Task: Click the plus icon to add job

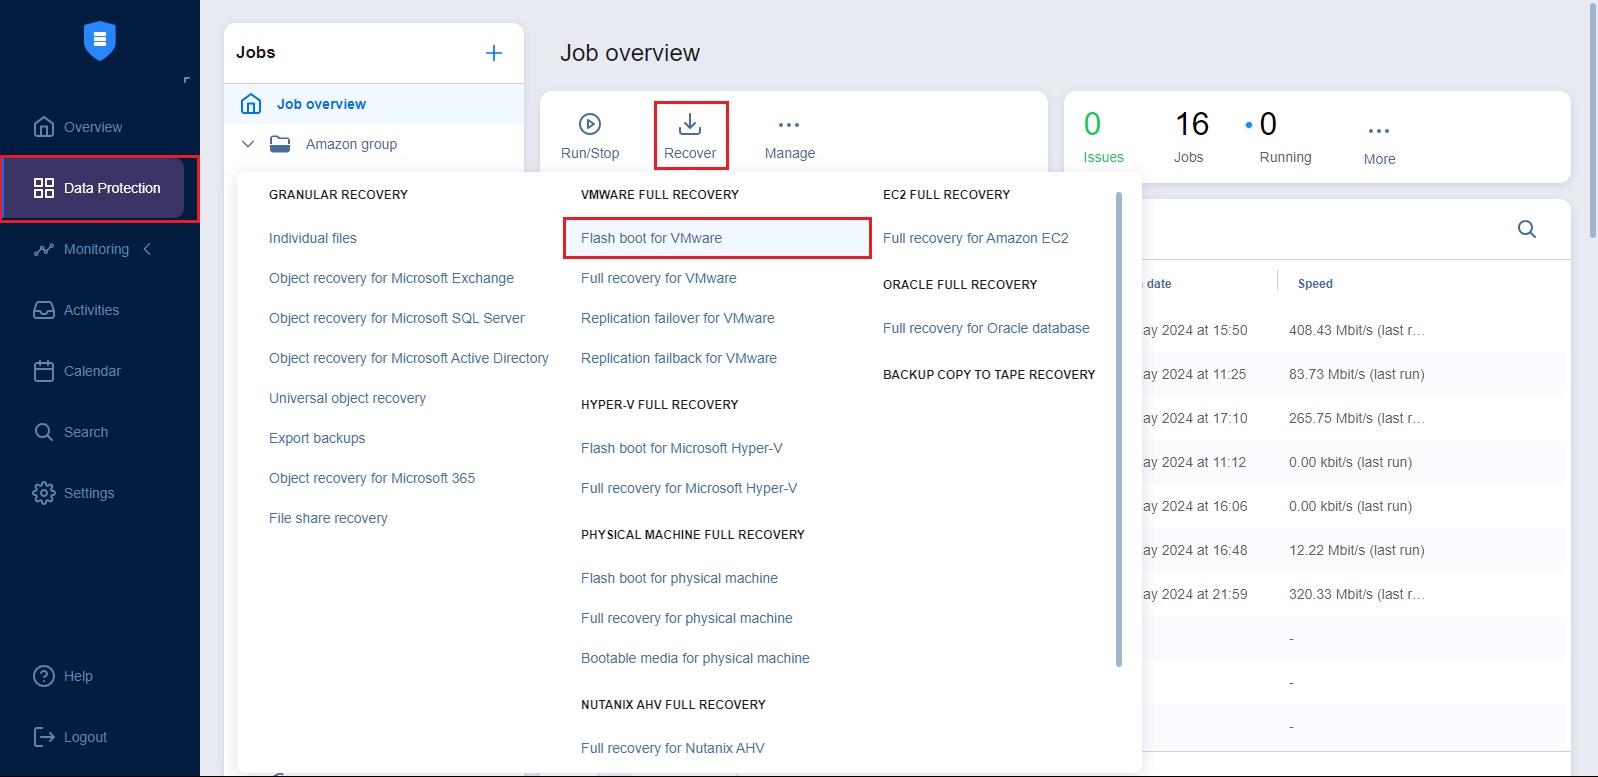Action: click(x=494, y=53)
